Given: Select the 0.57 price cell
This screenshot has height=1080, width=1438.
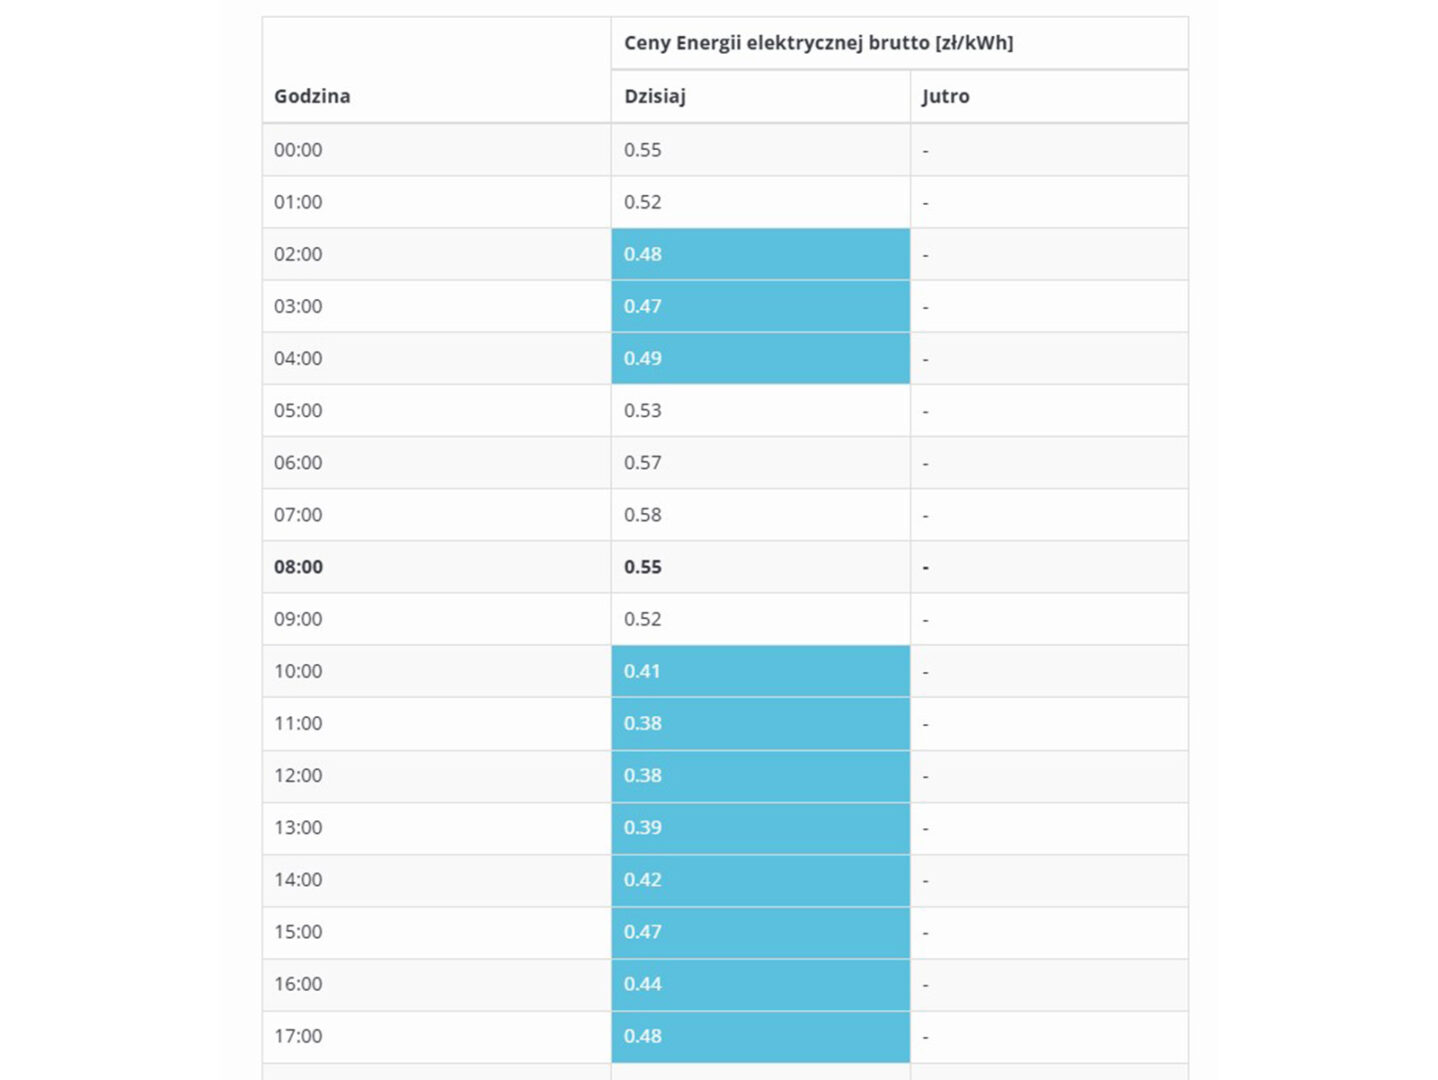Looking at the screenshot, I should pos(643,462).
